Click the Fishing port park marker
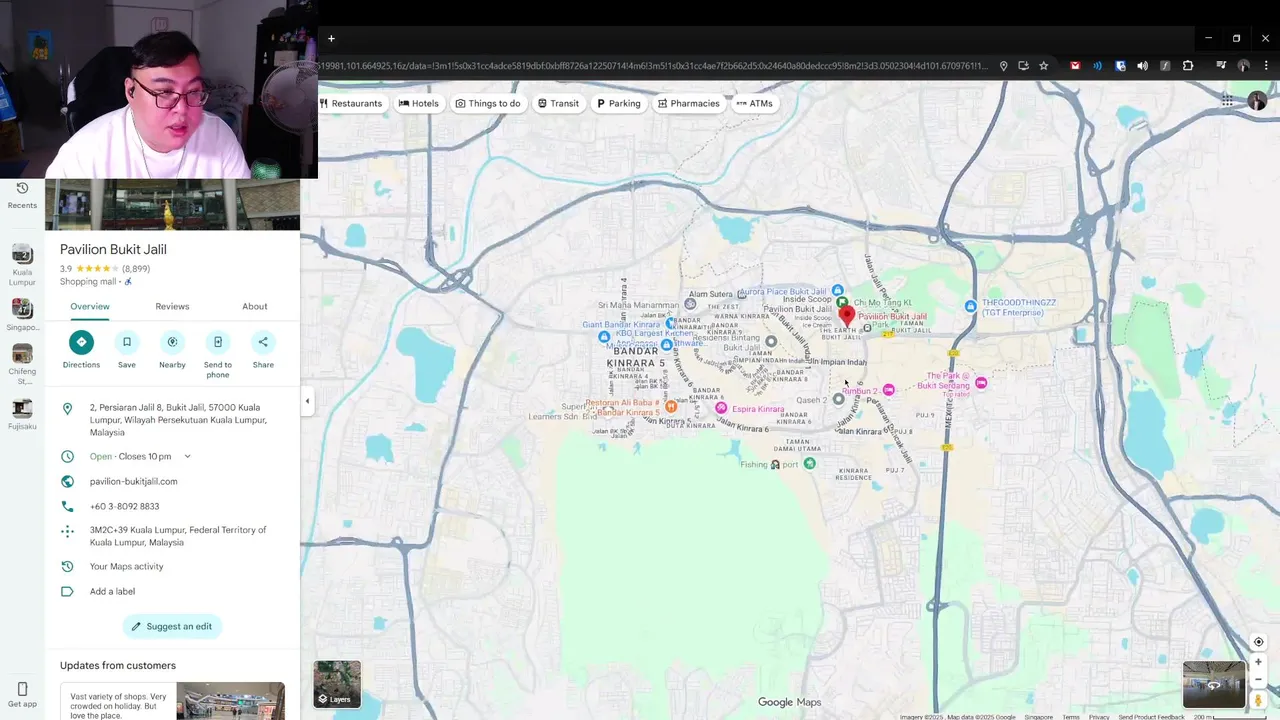 pos(809,463)
